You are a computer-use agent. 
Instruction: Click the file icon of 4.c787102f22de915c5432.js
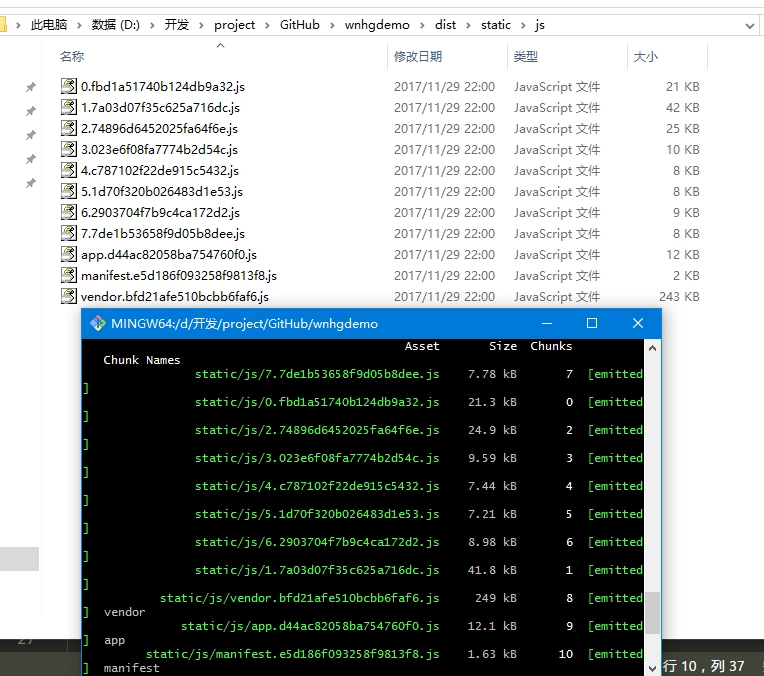69,170
